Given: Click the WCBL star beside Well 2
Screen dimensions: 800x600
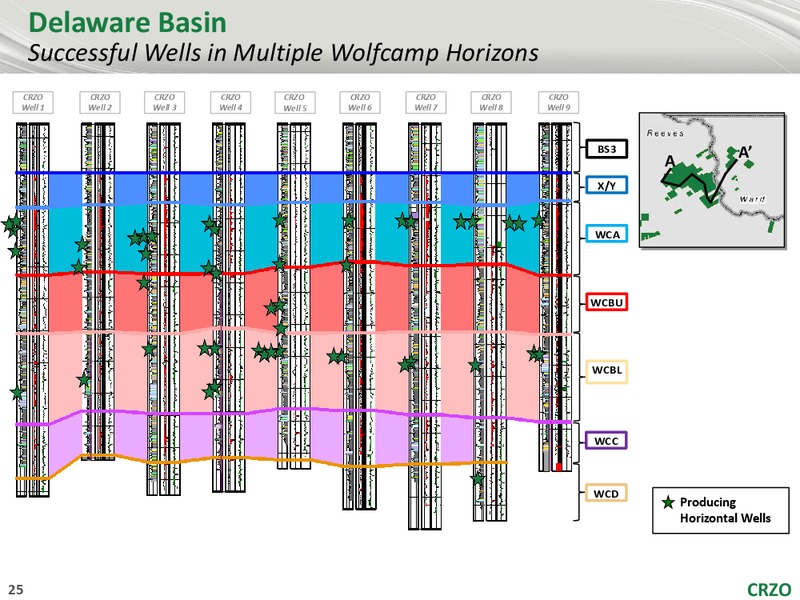Looking at the screenshot, I should click(84, 380).
